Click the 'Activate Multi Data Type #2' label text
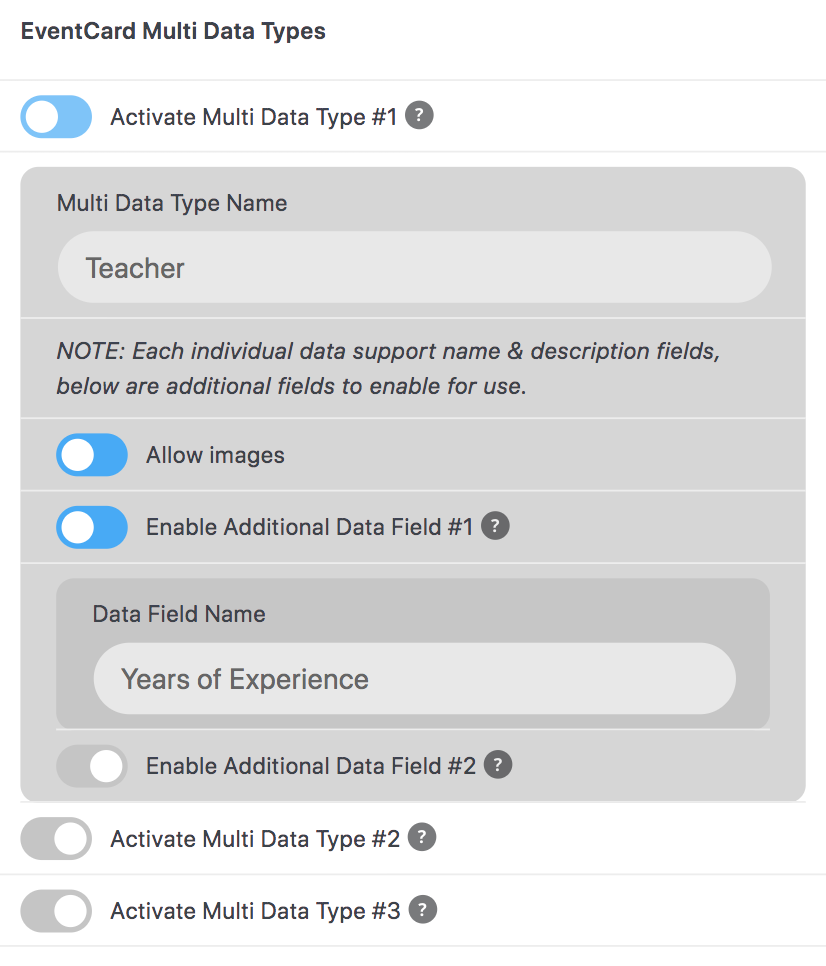 [x=255, y=838]
